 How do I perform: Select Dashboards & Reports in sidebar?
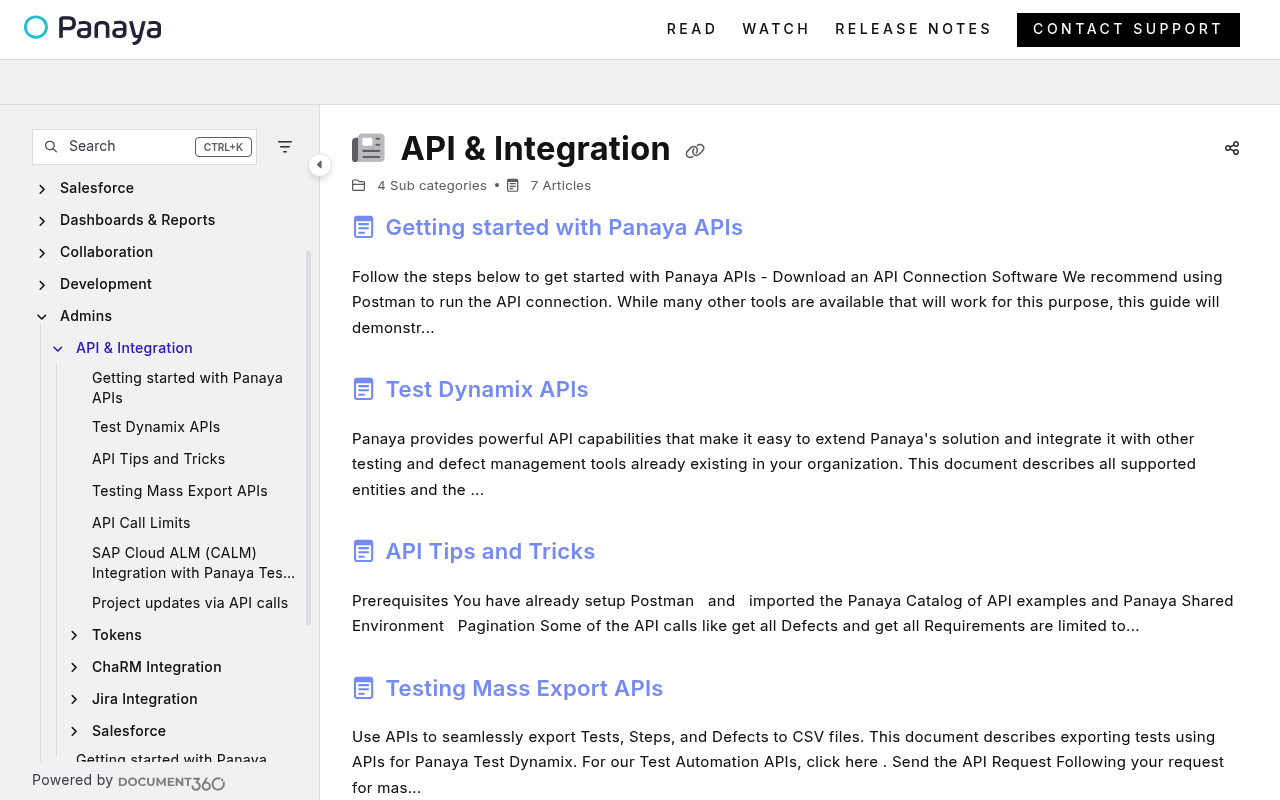coord(137,220)
